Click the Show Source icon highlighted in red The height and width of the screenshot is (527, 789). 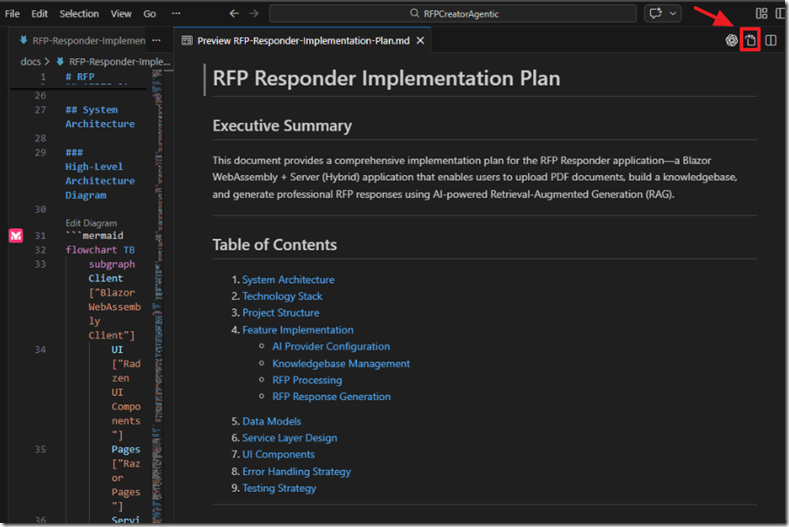click(x=750, y=40)
